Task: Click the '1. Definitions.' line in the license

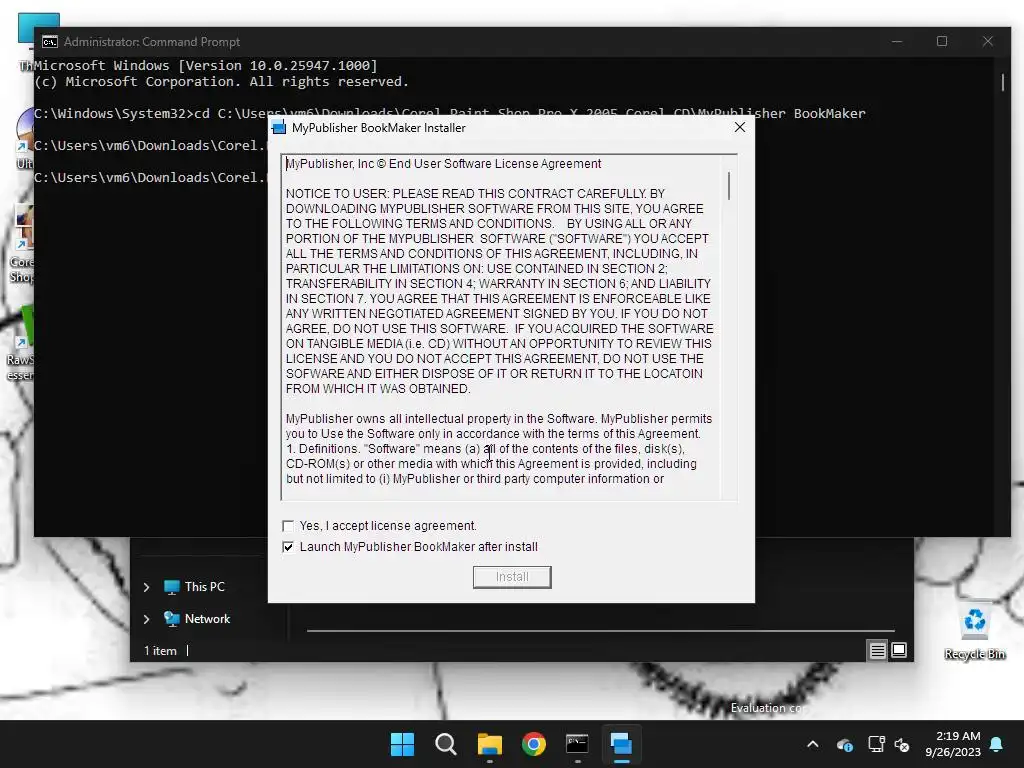Action: coord(485,449)
